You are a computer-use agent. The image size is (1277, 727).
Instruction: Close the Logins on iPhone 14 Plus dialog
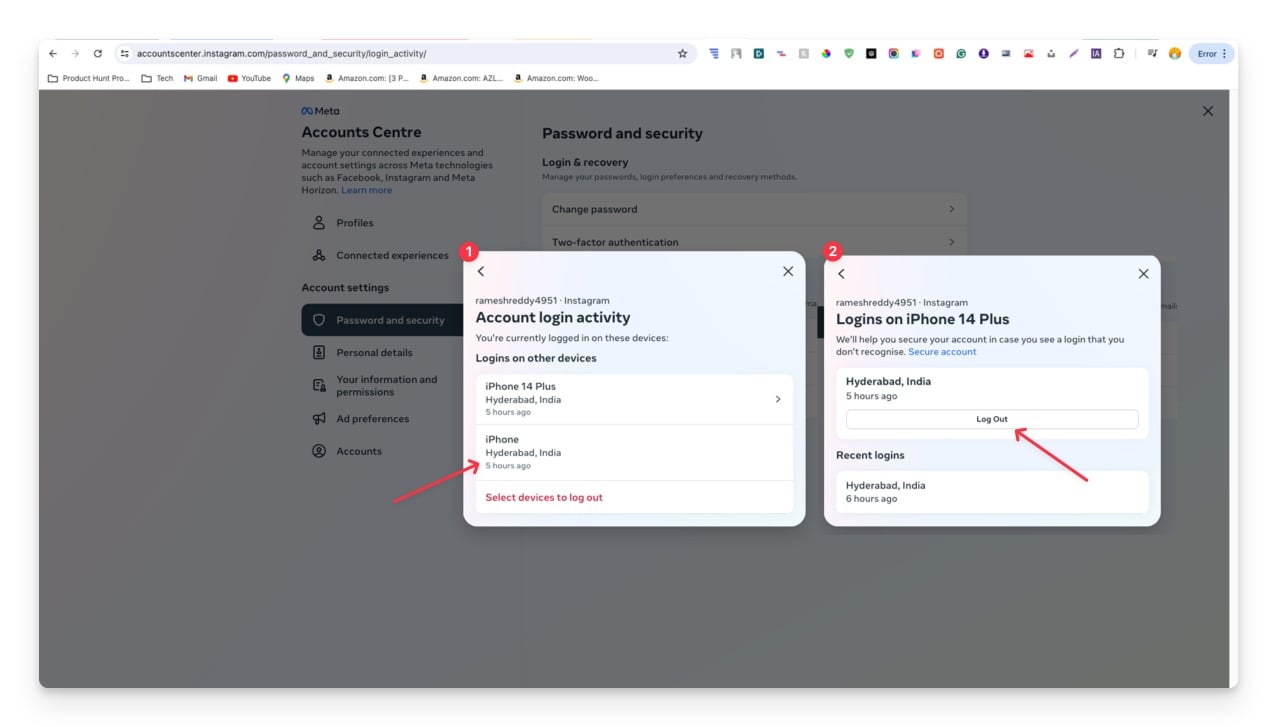[x=1143, y=274]
